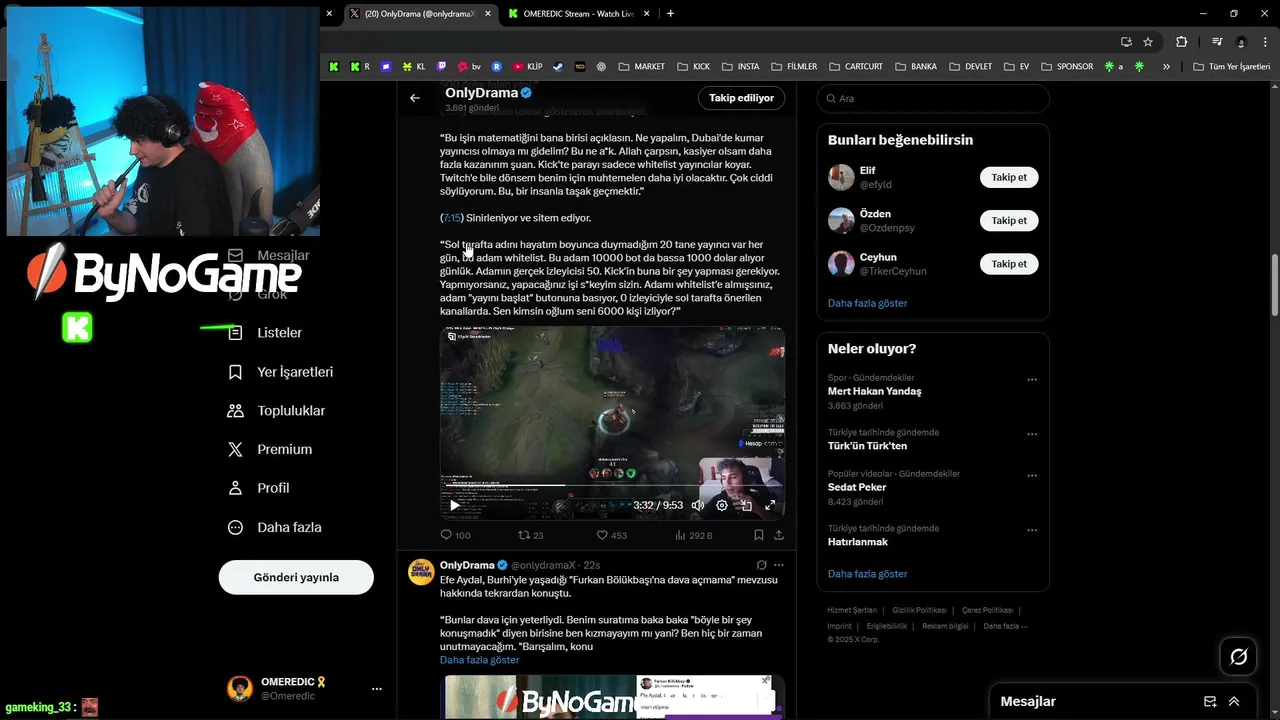Open more options for Sedat Peker trend
This screenshot has height=720, width=1280.
(1032, 476)
